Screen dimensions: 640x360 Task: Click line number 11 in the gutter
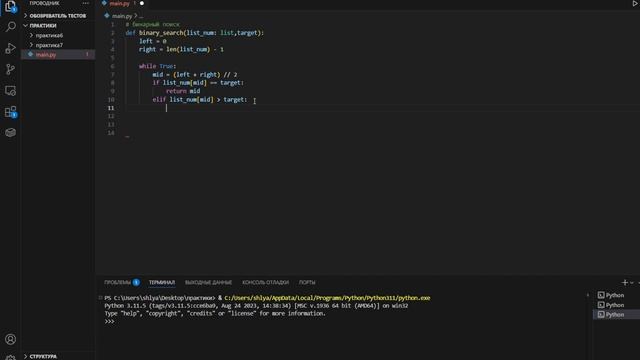(x=111, y=108)
